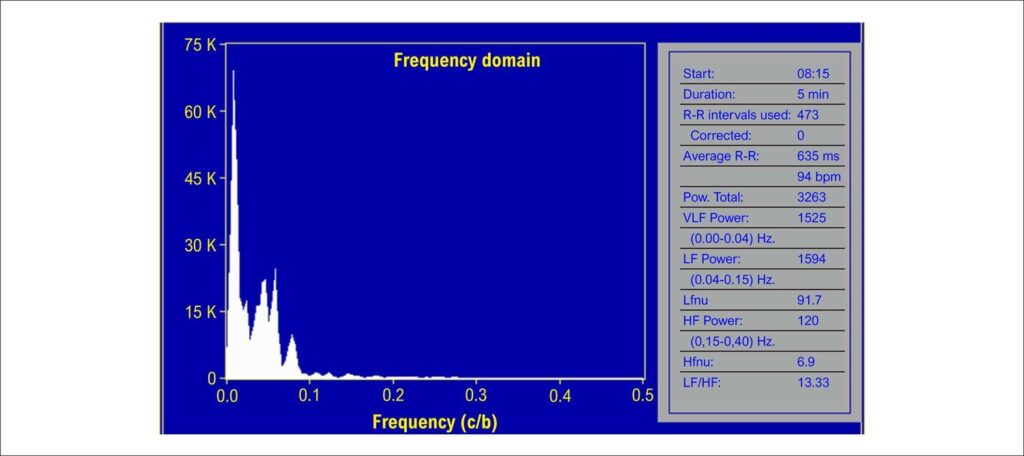The width and height of the screenshot is (1024, 456).
Task: Click the Duration value 5 min
Action: 813,94
